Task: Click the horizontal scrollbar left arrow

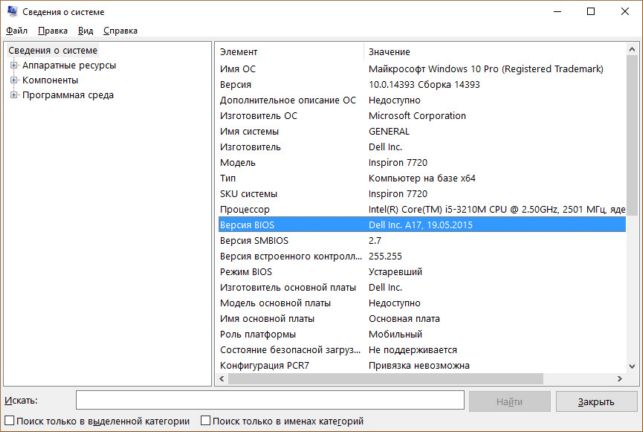Action: tap(222, 379)
